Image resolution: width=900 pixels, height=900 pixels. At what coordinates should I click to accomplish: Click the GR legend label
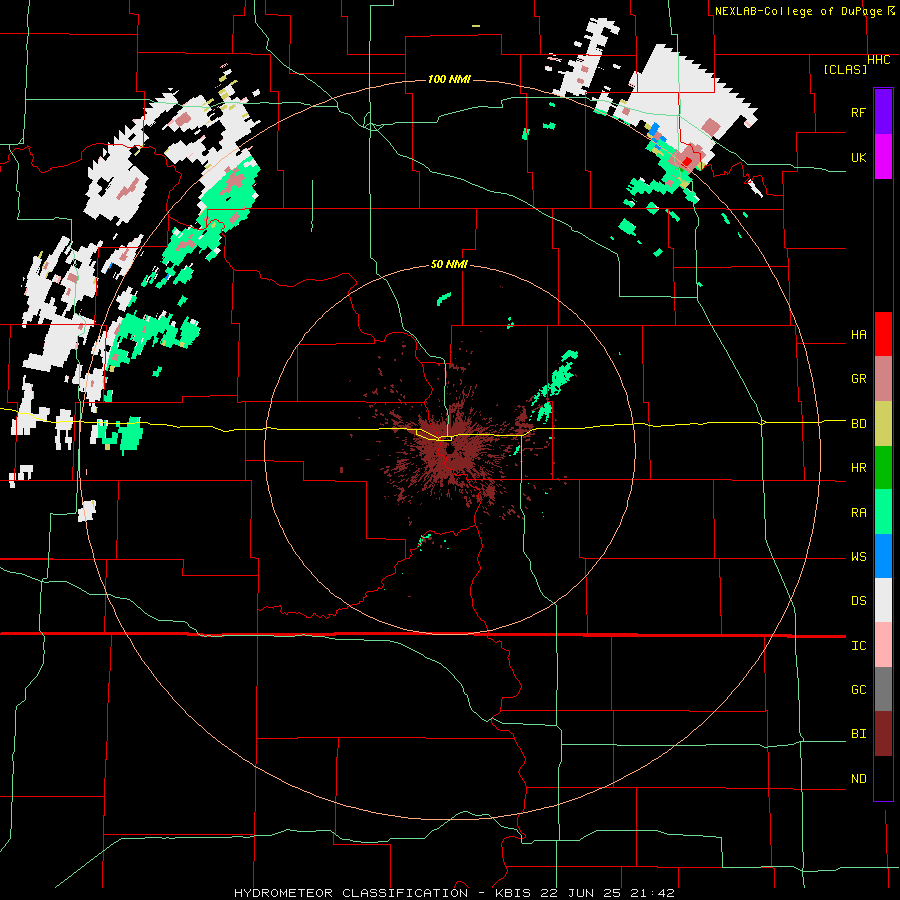(859, 379)
